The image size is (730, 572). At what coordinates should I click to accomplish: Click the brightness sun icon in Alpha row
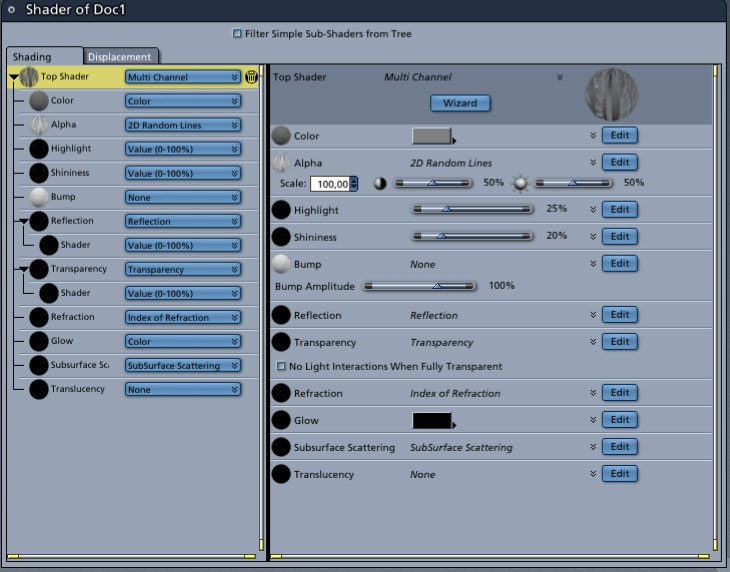click(x=520, y=183)
